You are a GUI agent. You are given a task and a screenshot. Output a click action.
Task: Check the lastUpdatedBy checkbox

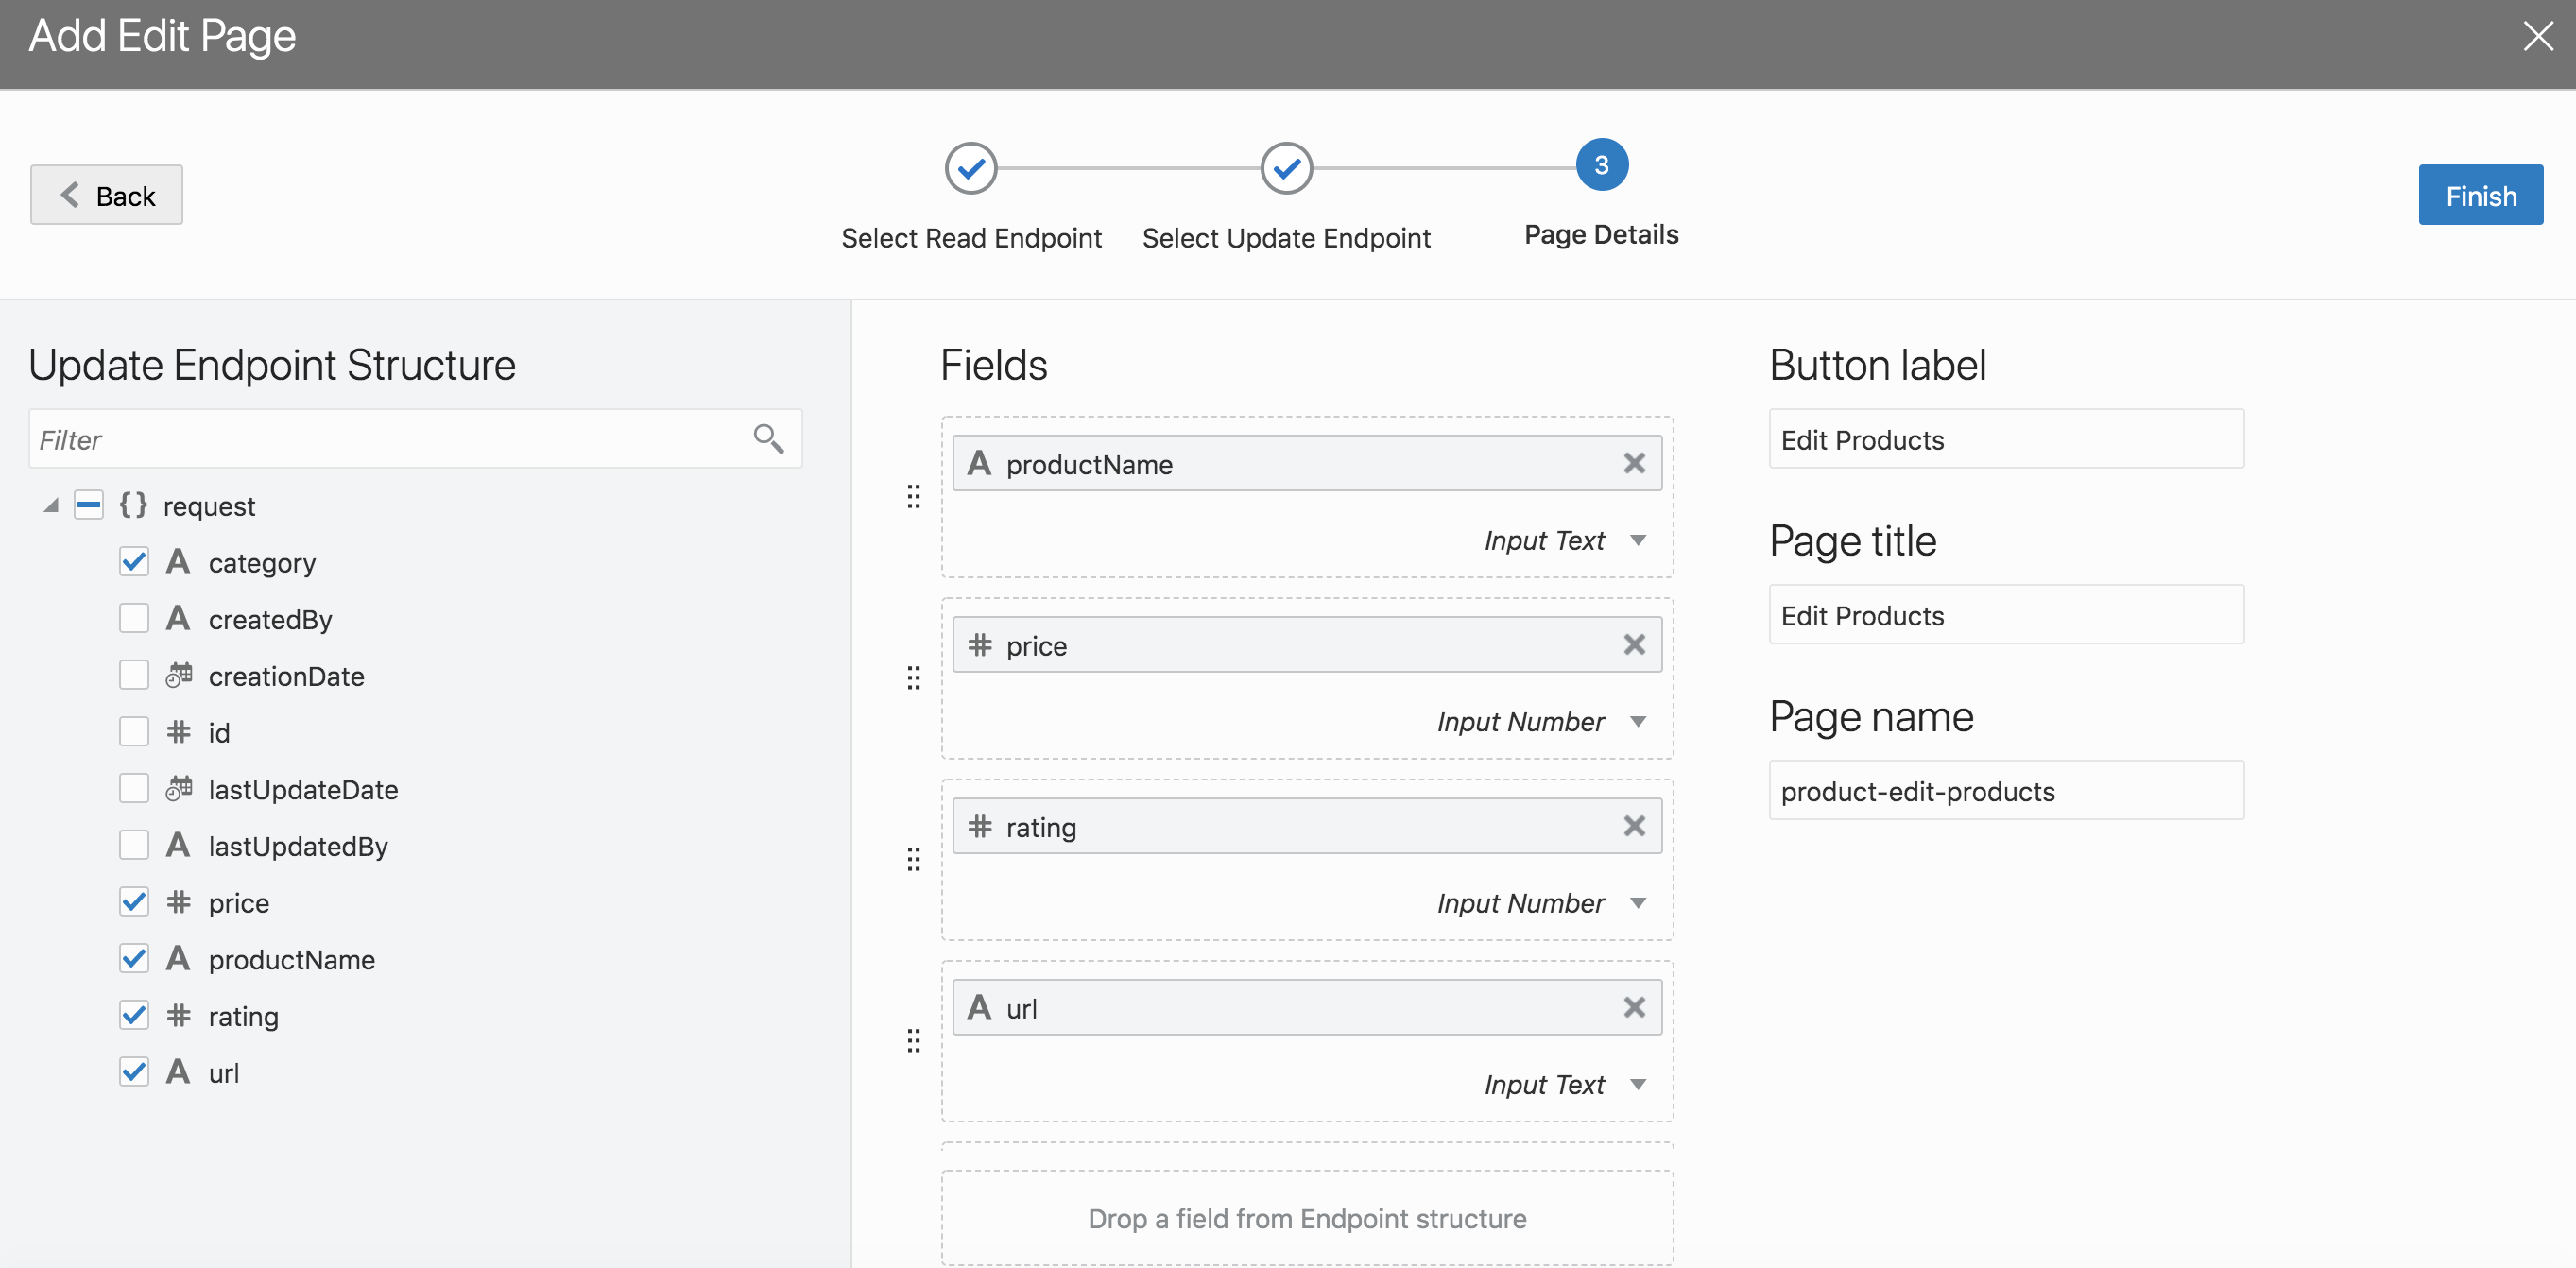[134, 845]
